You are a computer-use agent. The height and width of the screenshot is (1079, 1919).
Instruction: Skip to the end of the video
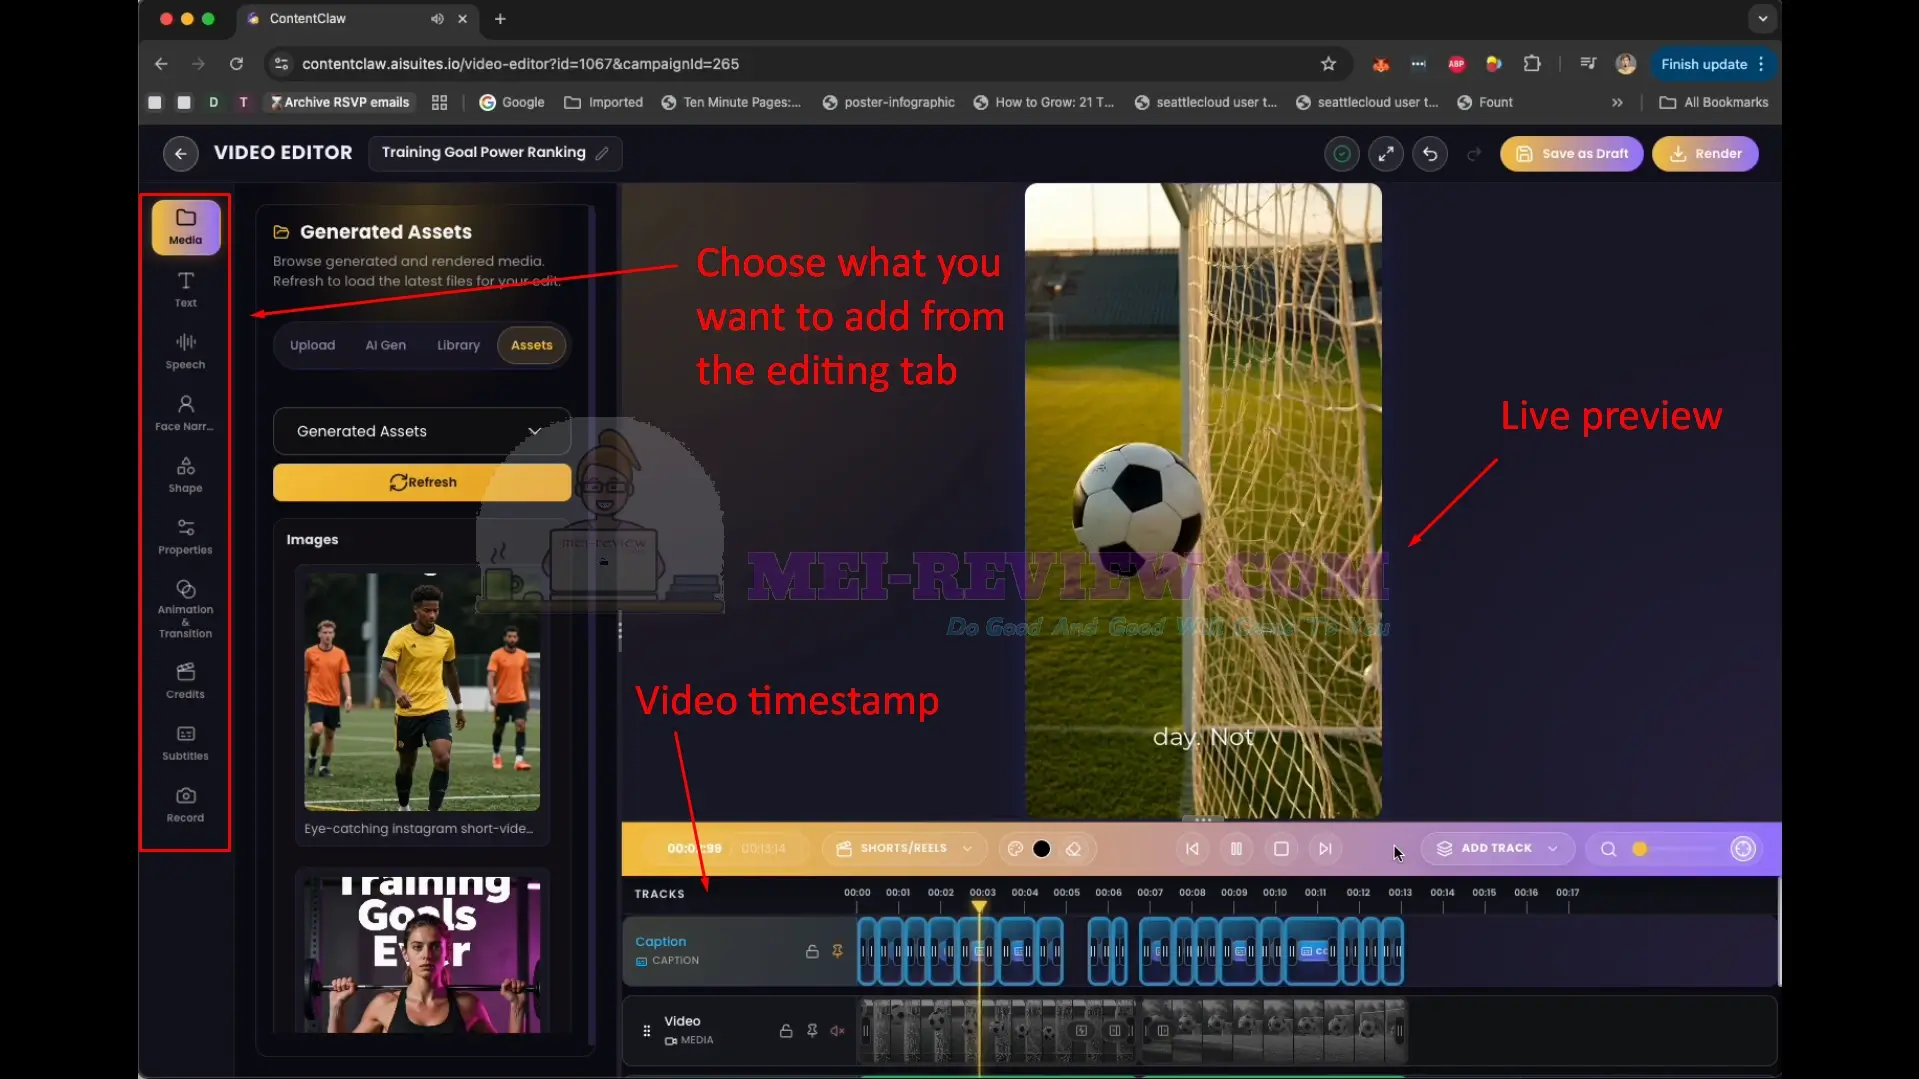click(x=1325, y=849)
